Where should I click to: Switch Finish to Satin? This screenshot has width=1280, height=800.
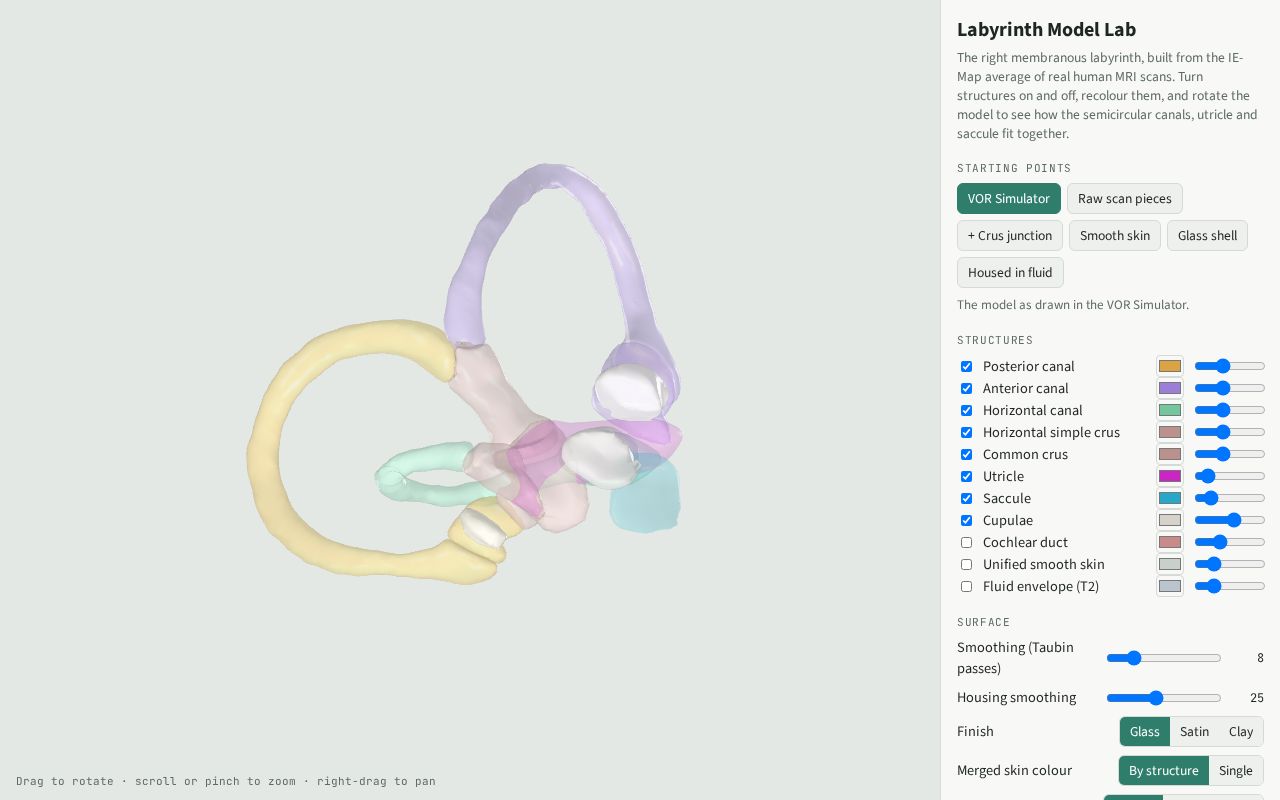(1194, 731)
